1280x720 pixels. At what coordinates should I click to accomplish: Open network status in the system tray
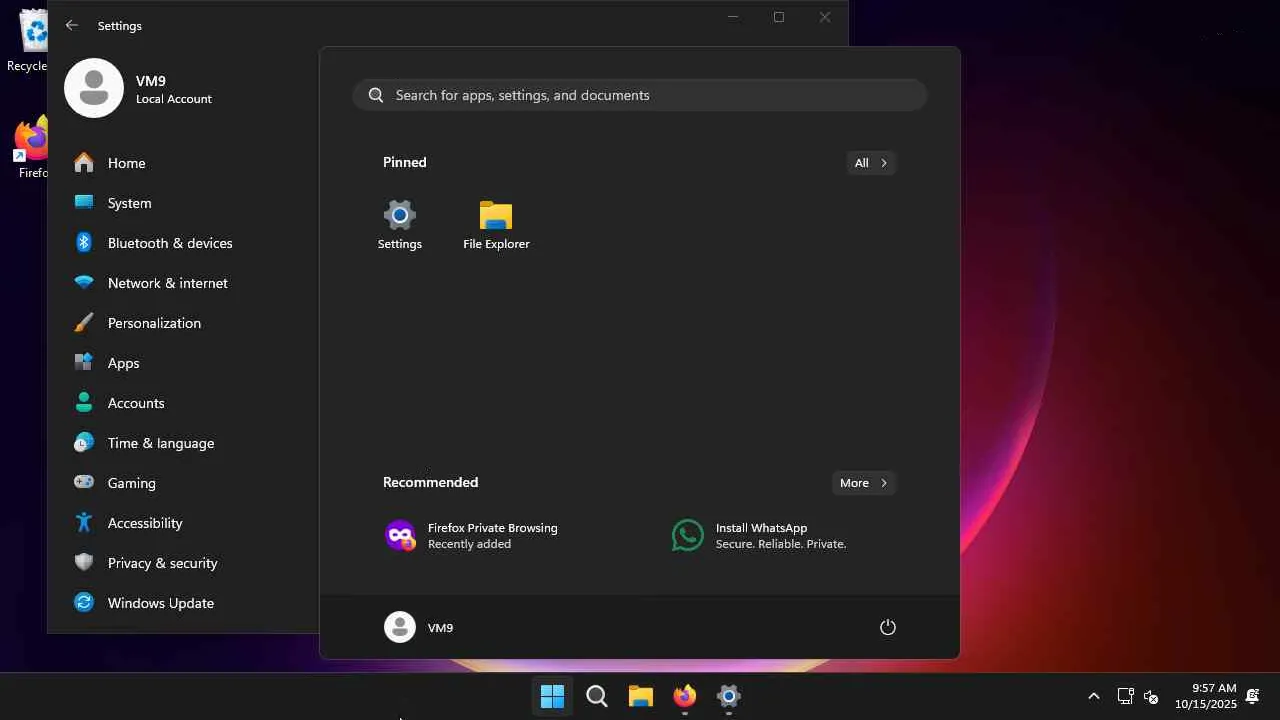(1125, 696)
